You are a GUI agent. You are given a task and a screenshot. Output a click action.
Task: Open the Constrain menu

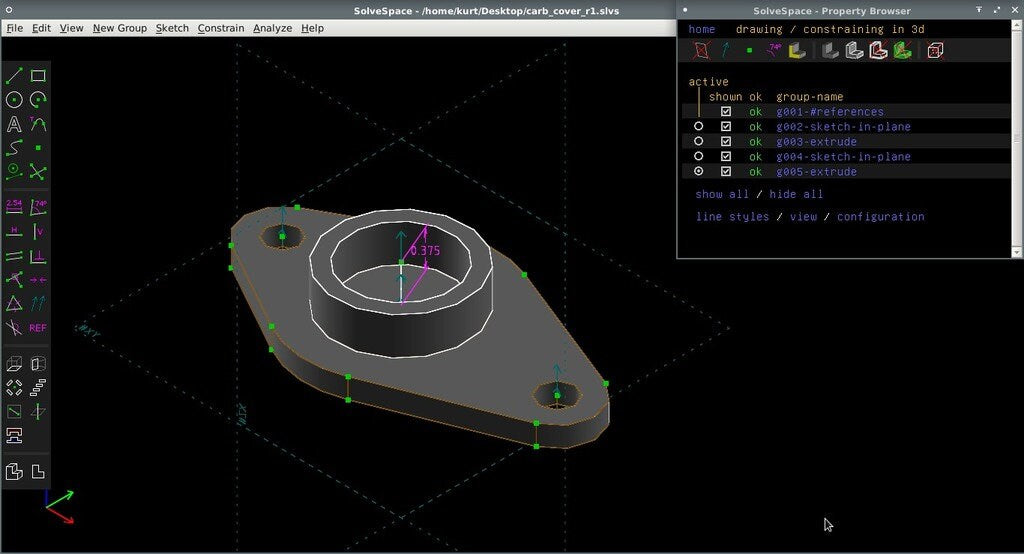click(221, 28)
